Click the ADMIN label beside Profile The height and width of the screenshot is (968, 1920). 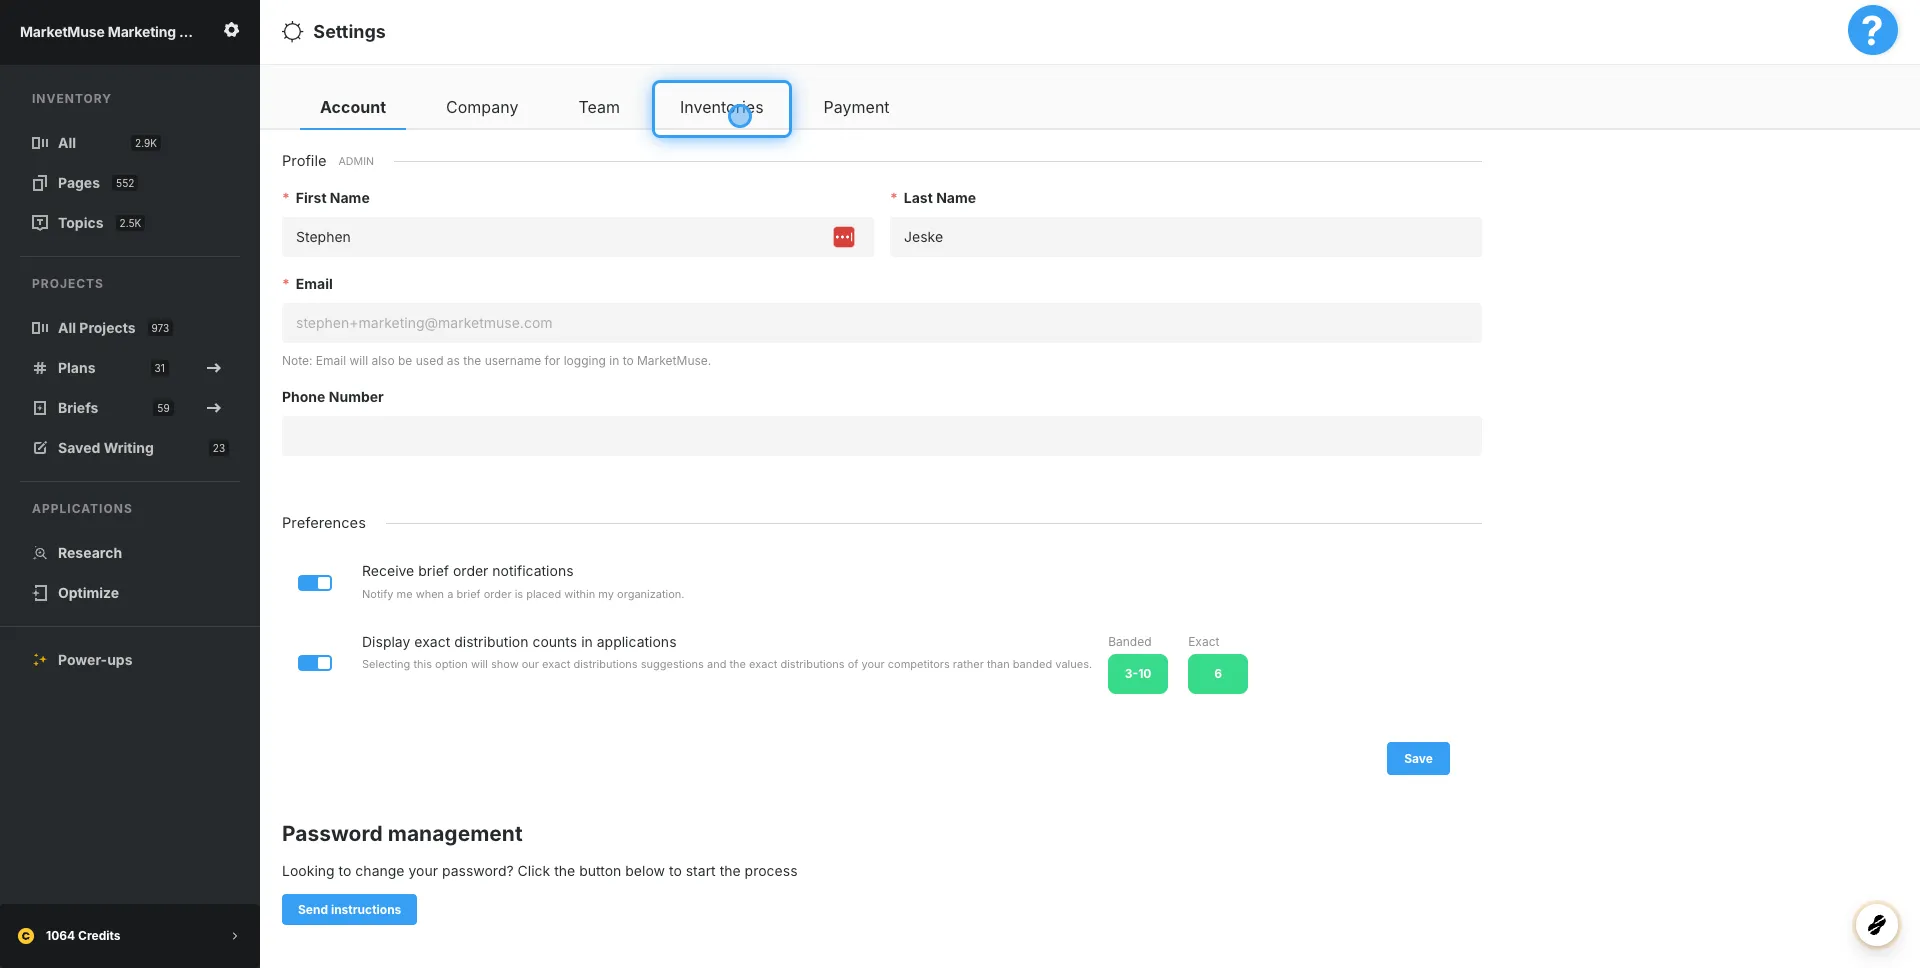pos(356,161)
